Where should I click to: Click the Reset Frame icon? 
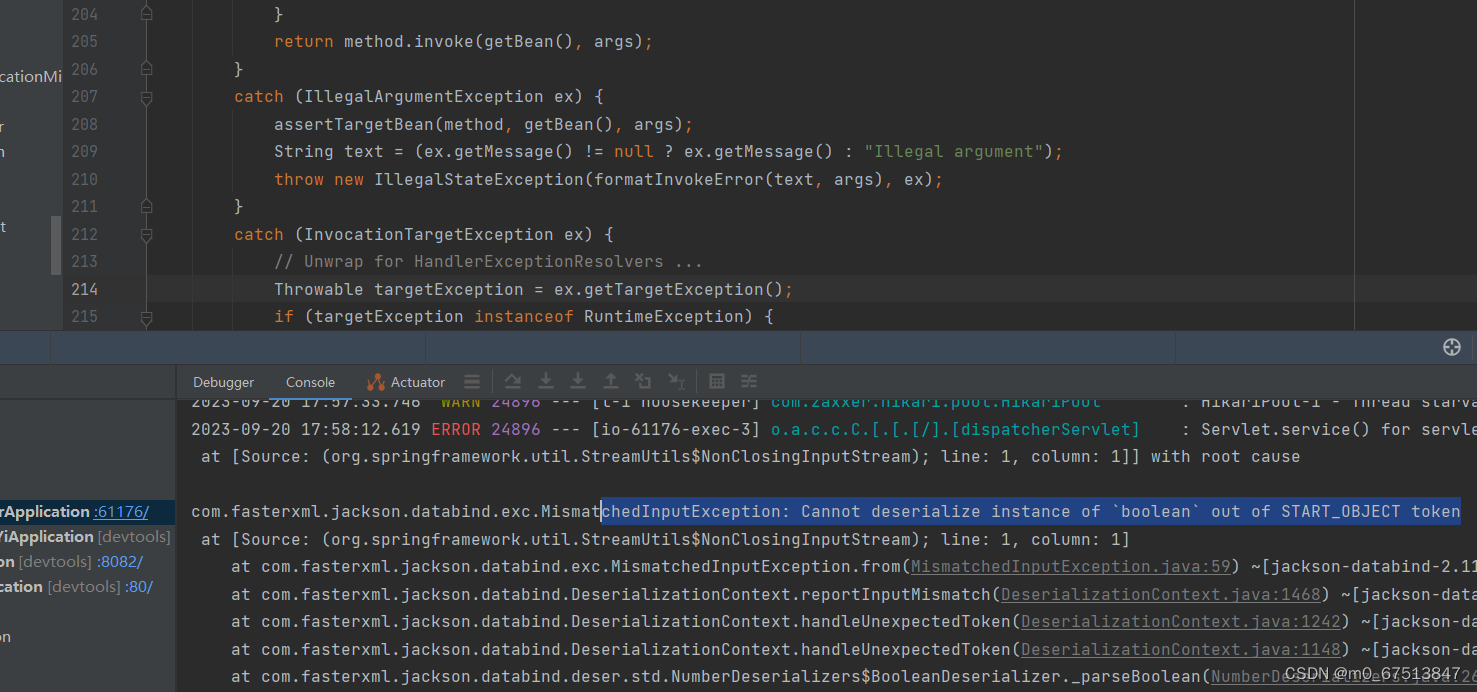pos(642,381)
